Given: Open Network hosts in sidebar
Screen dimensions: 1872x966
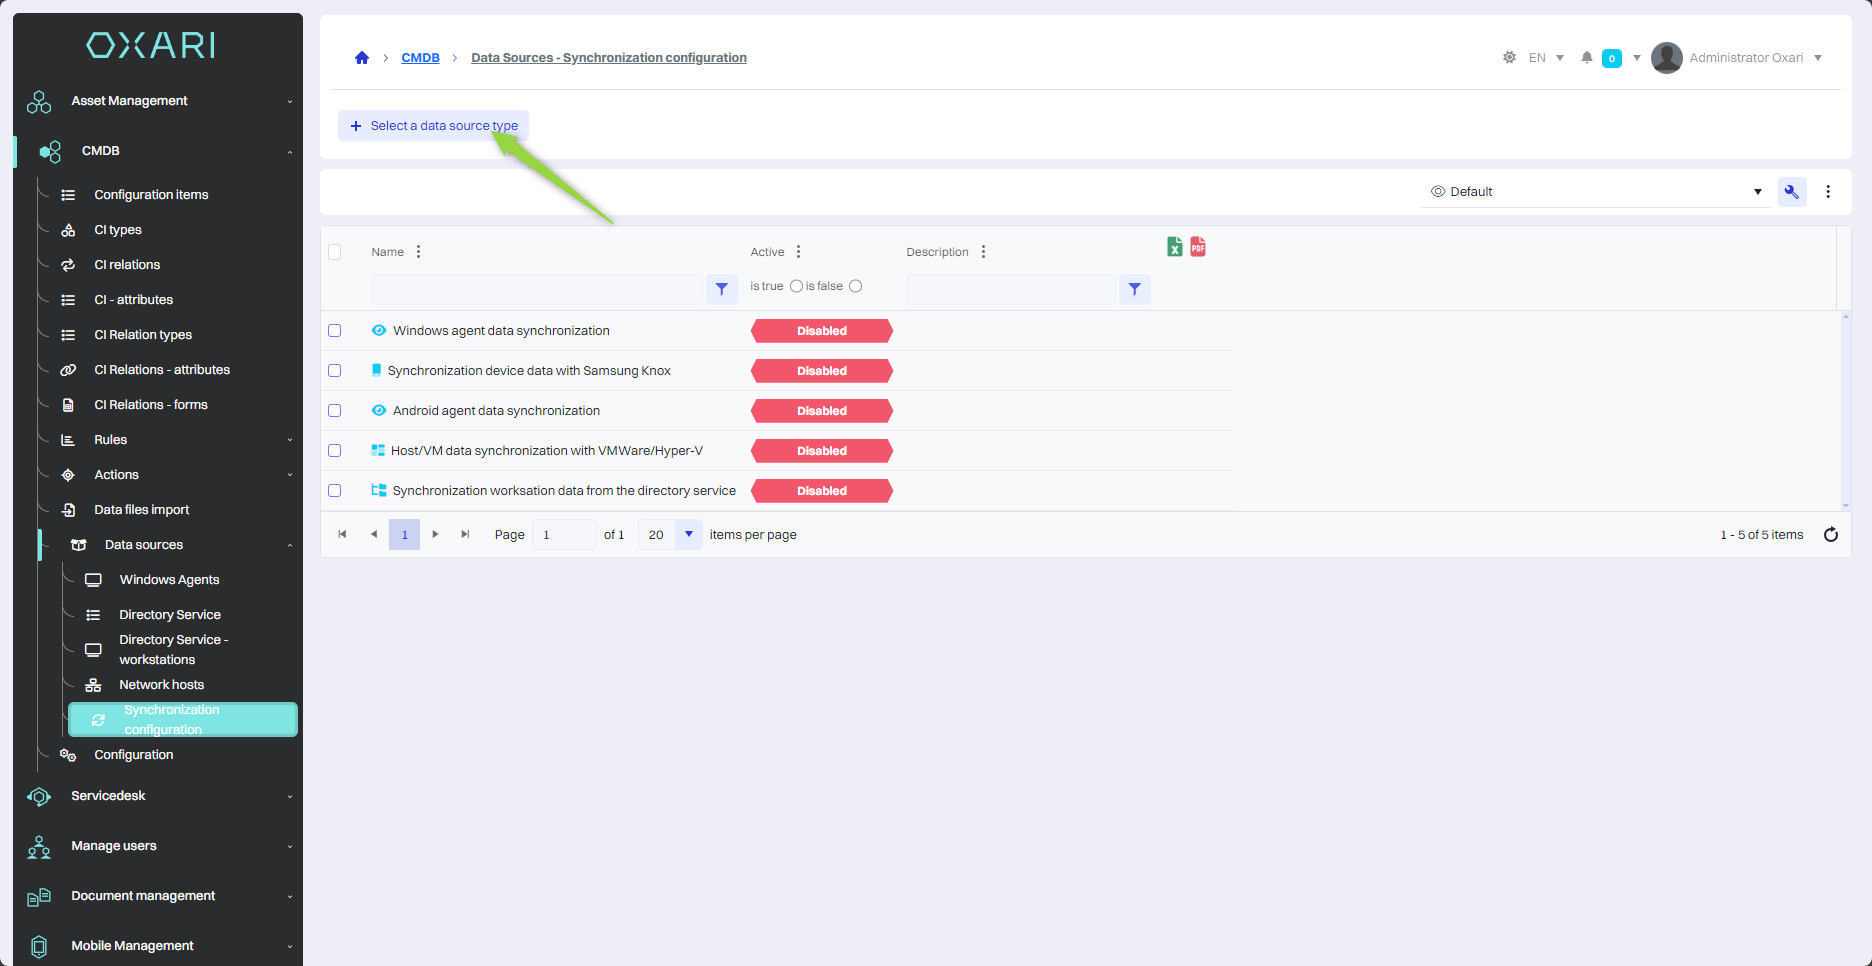Looking at the screenshot, I should pyautogui.click(x=161, y=685).
